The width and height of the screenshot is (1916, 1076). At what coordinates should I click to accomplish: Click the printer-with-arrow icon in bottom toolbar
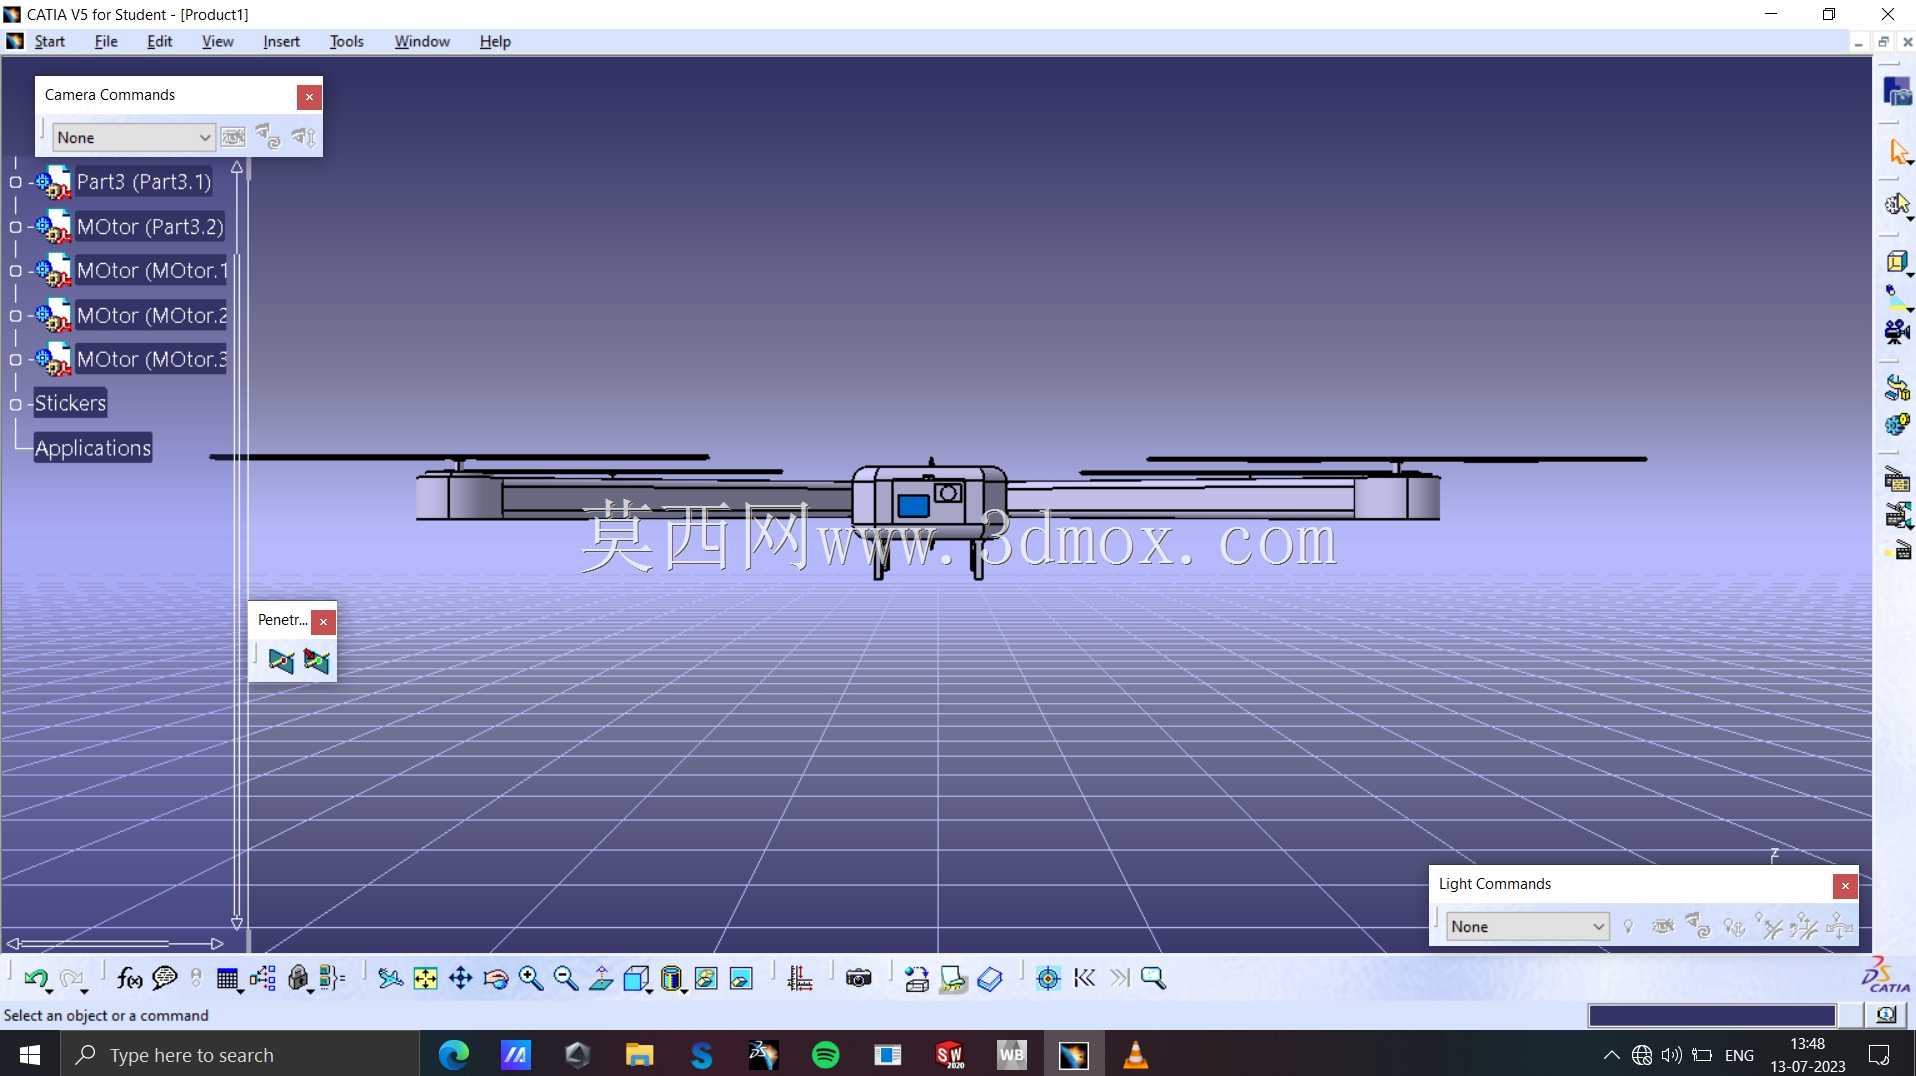pos(917,979)
